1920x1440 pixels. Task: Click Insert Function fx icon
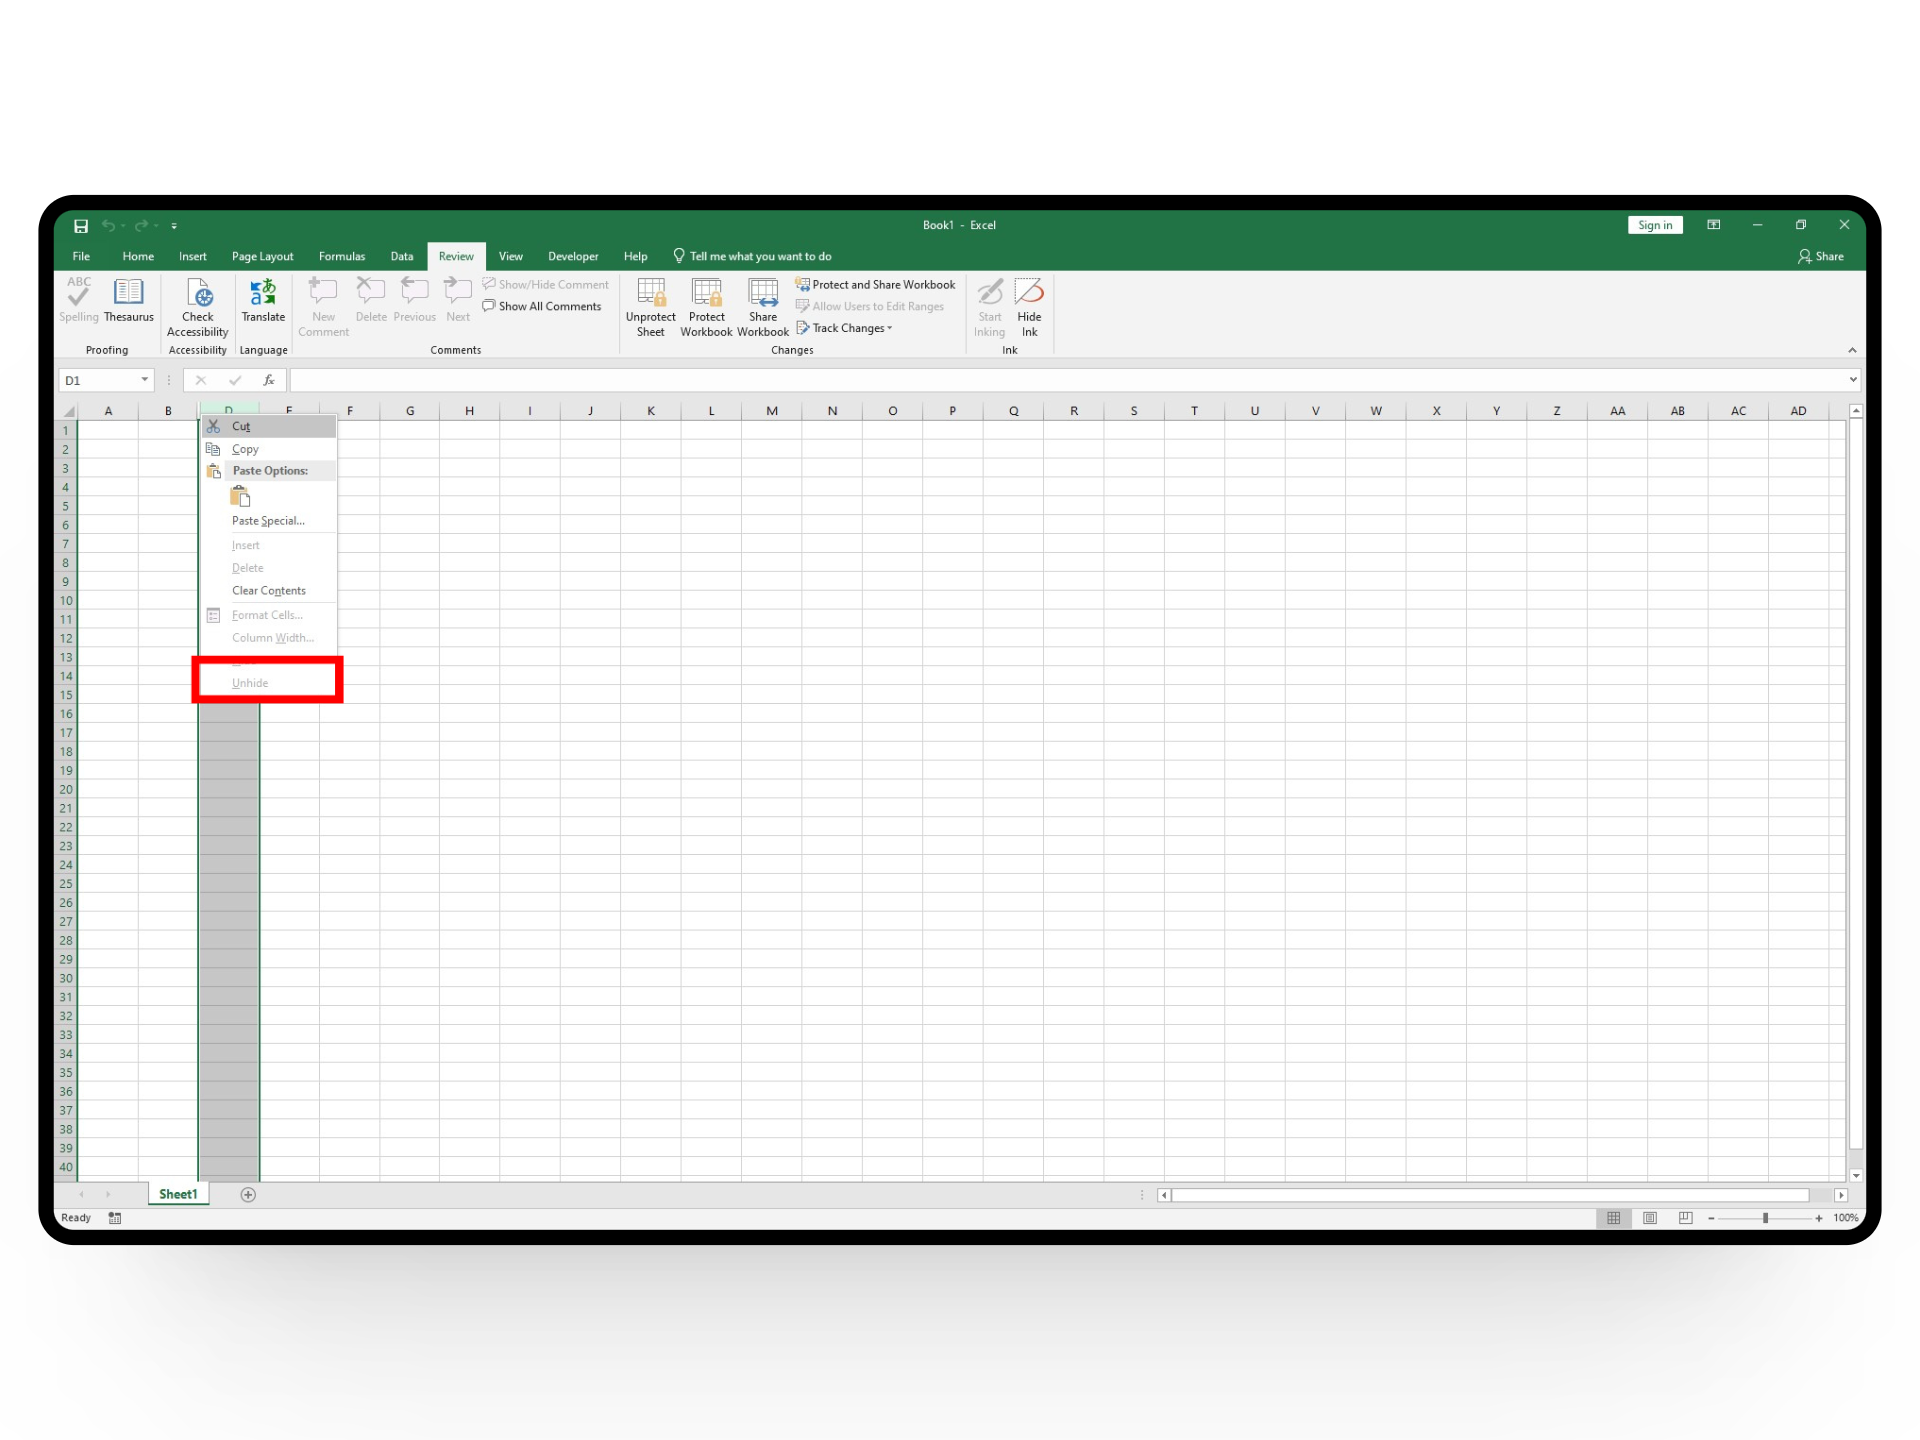tap(269, 380)
